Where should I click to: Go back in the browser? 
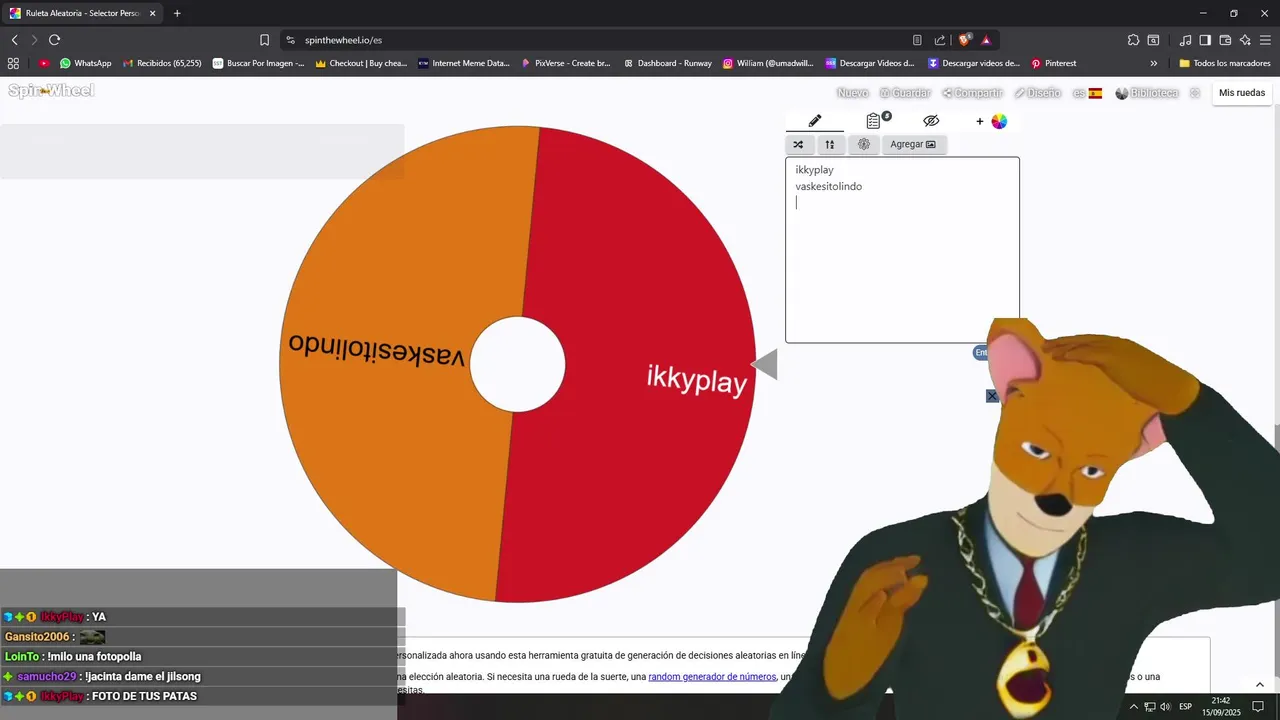tap(14, 40)
